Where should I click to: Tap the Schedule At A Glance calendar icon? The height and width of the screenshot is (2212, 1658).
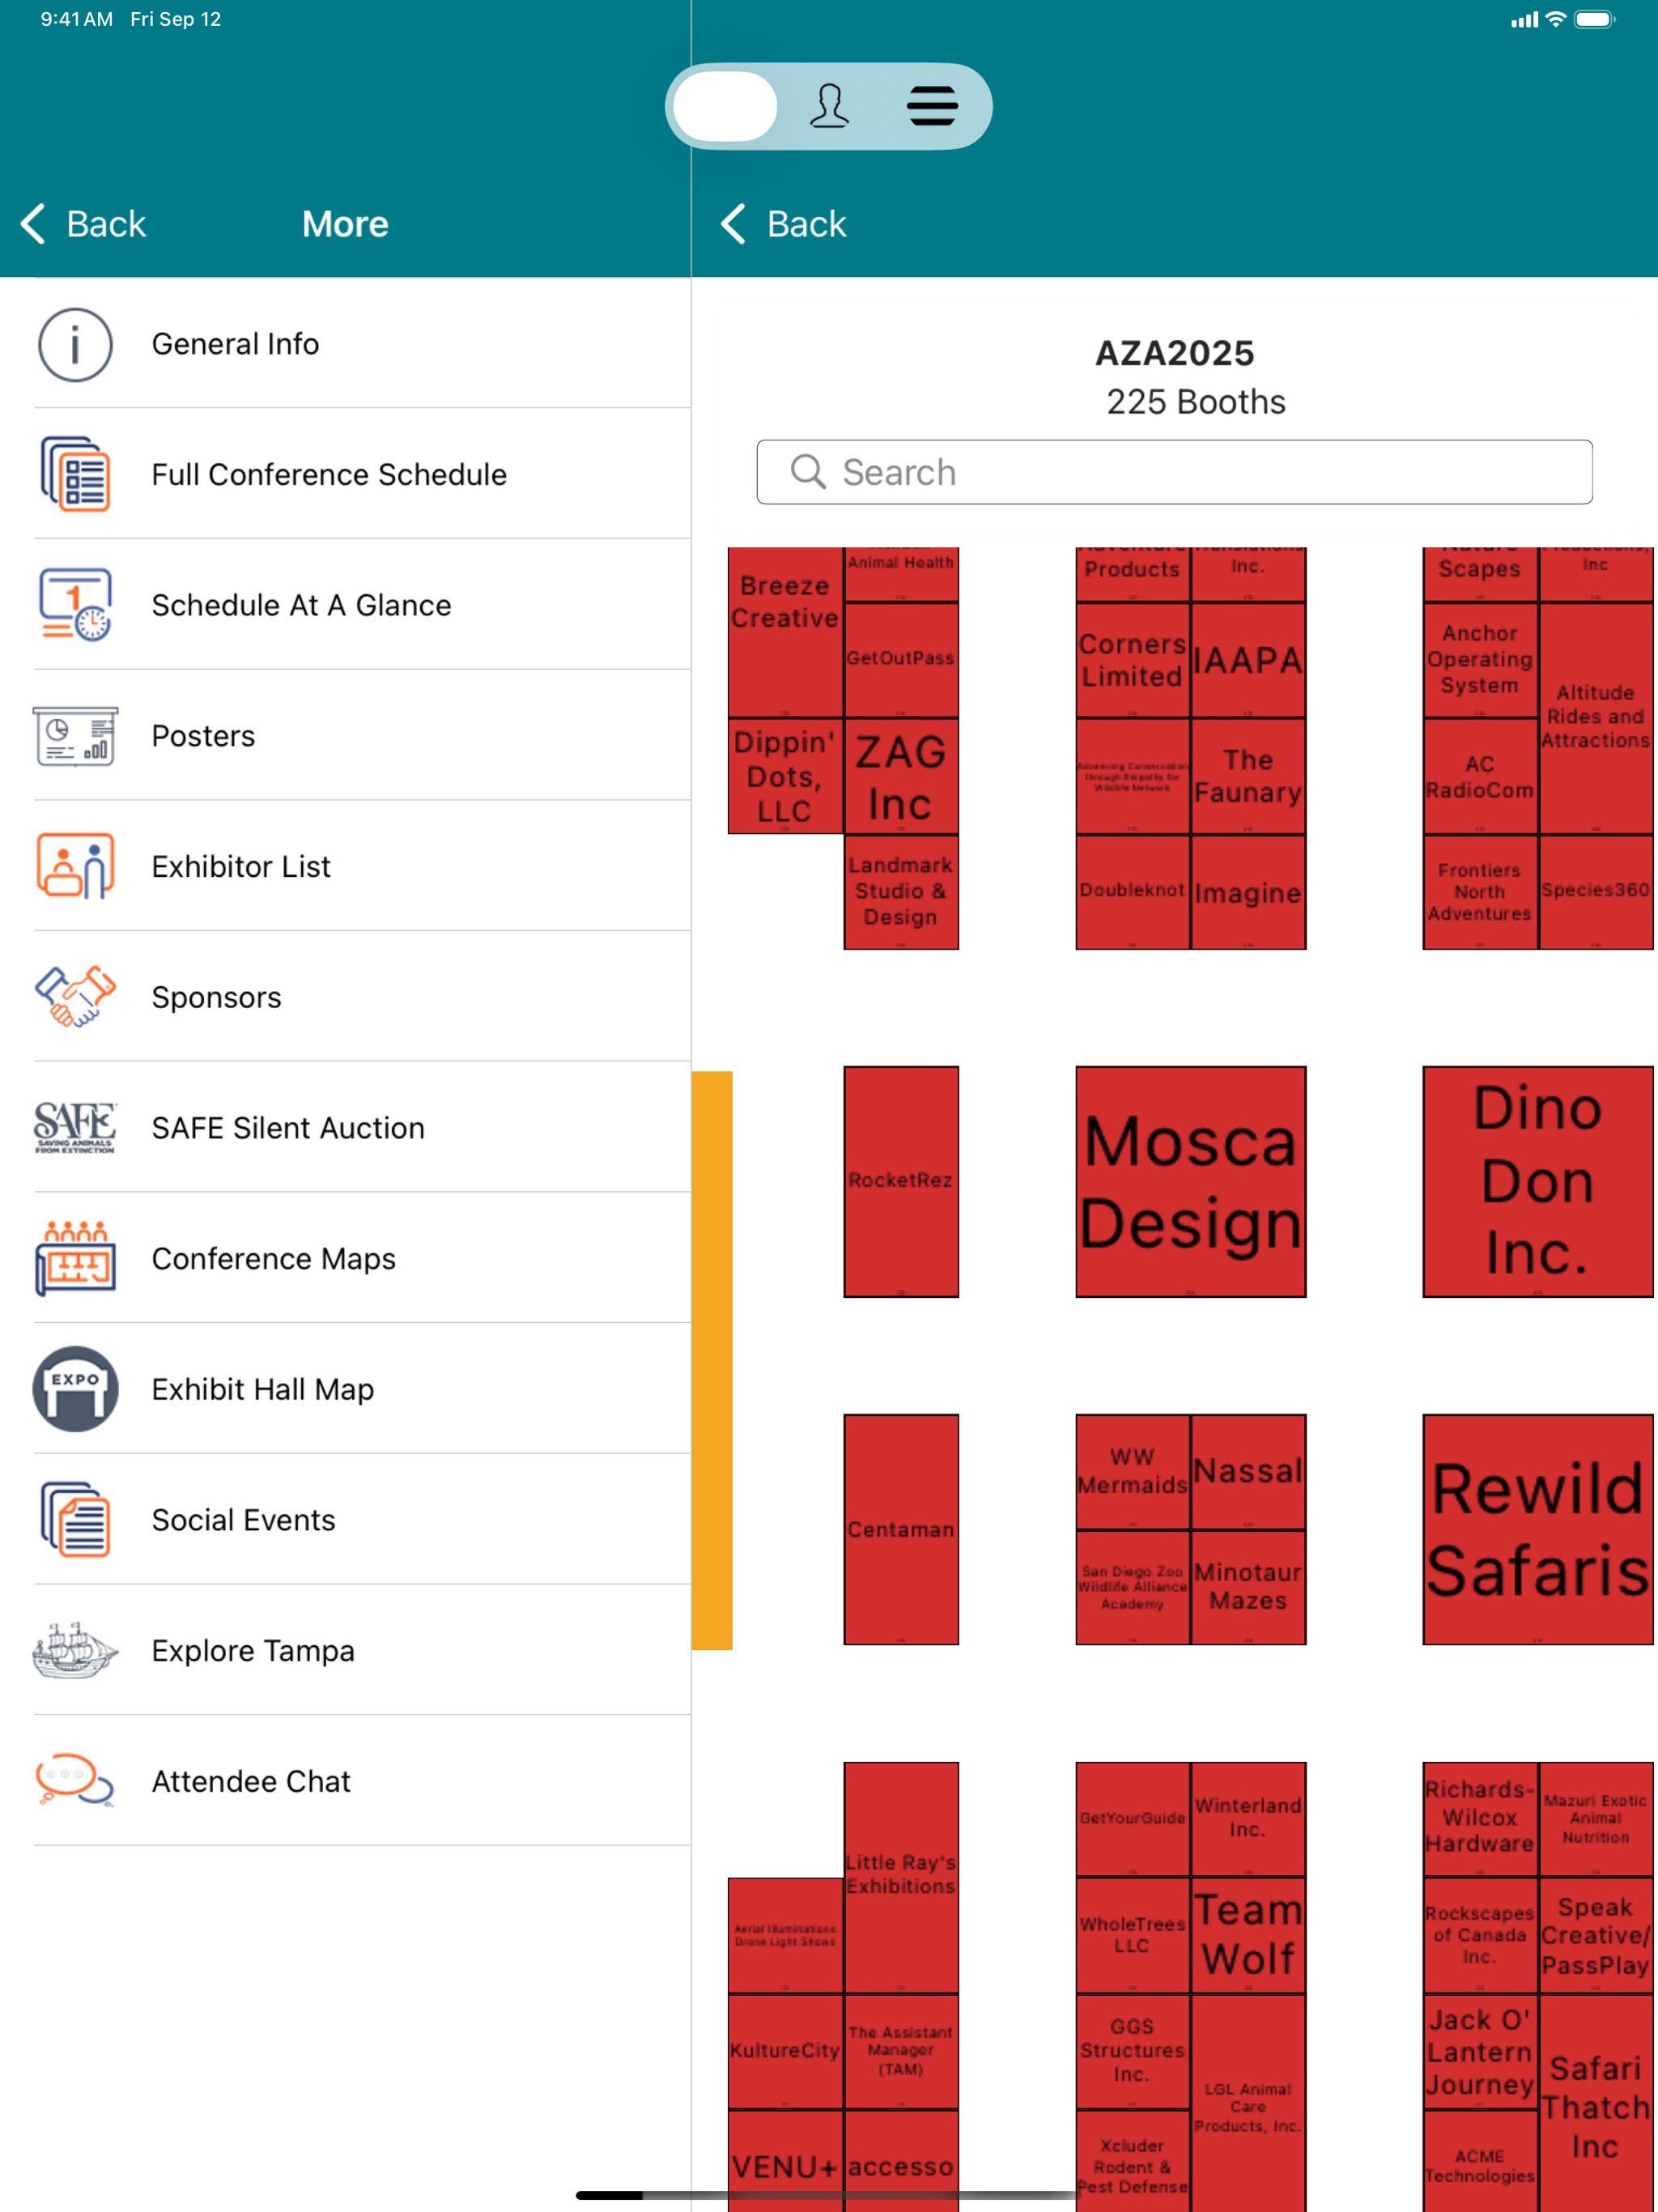pos(75,605)
